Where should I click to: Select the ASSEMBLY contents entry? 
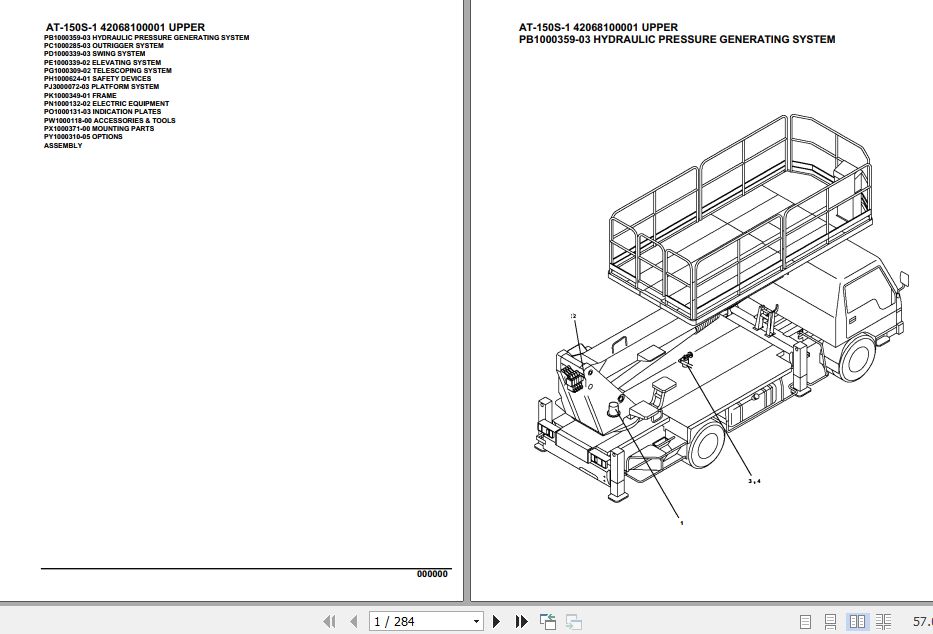(x=62, y=145)
